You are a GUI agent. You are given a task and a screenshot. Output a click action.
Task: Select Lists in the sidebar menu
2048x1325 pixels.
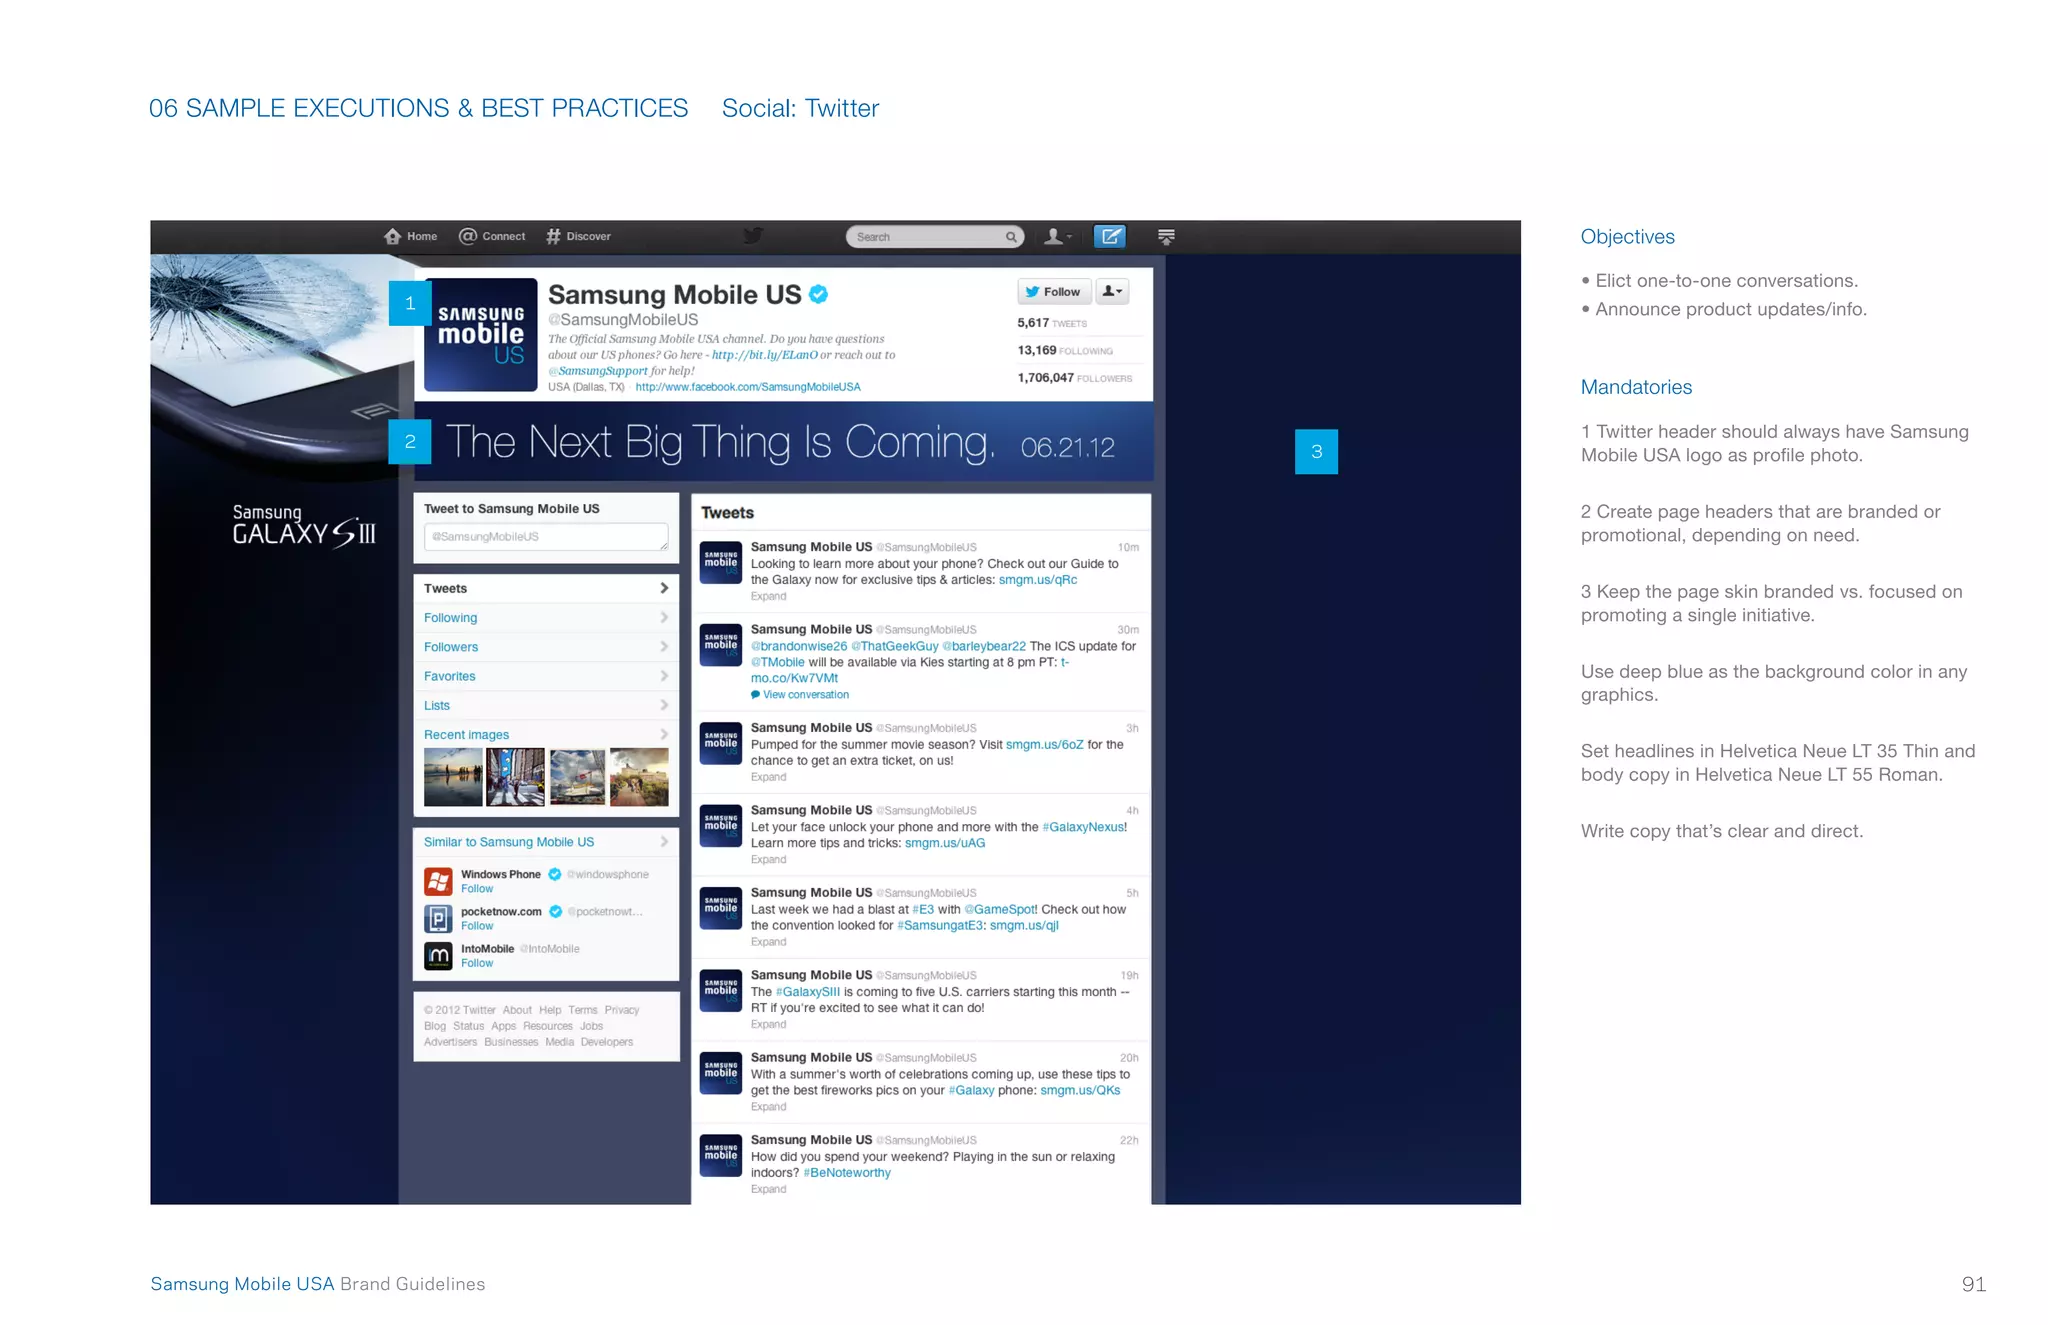(x=546, y=705)
